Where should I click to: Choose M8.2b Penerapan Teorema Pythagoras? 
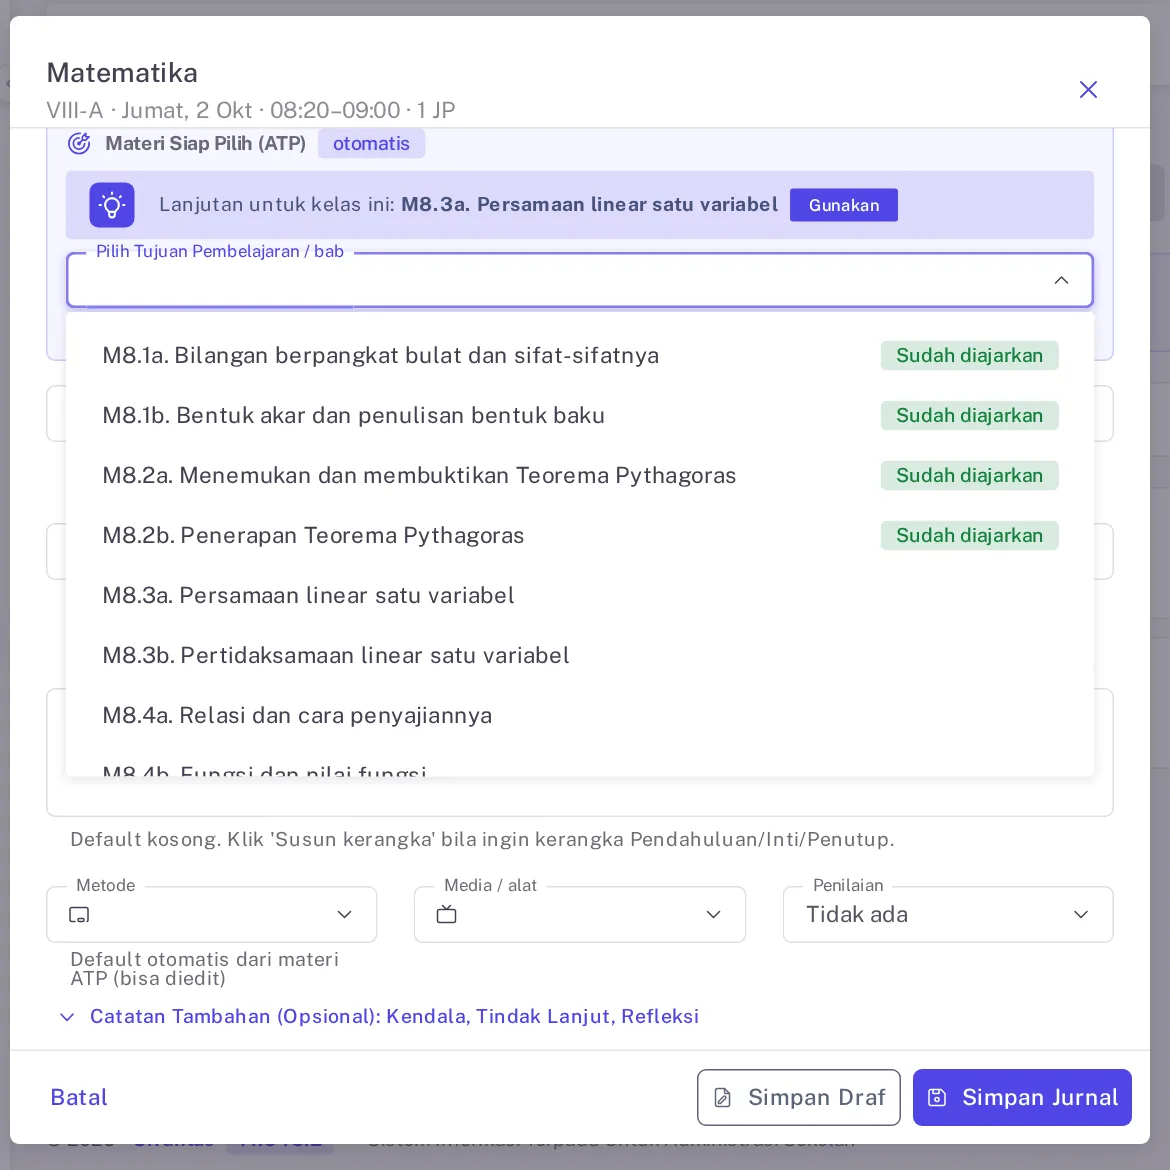pos(580,535)
